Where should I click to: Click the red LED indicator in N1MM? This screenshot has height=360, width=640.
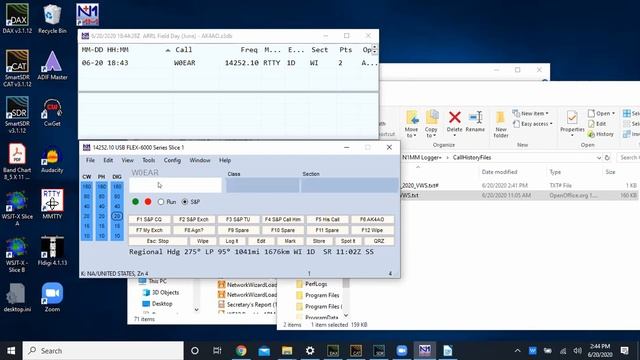[x=148, y=202]
